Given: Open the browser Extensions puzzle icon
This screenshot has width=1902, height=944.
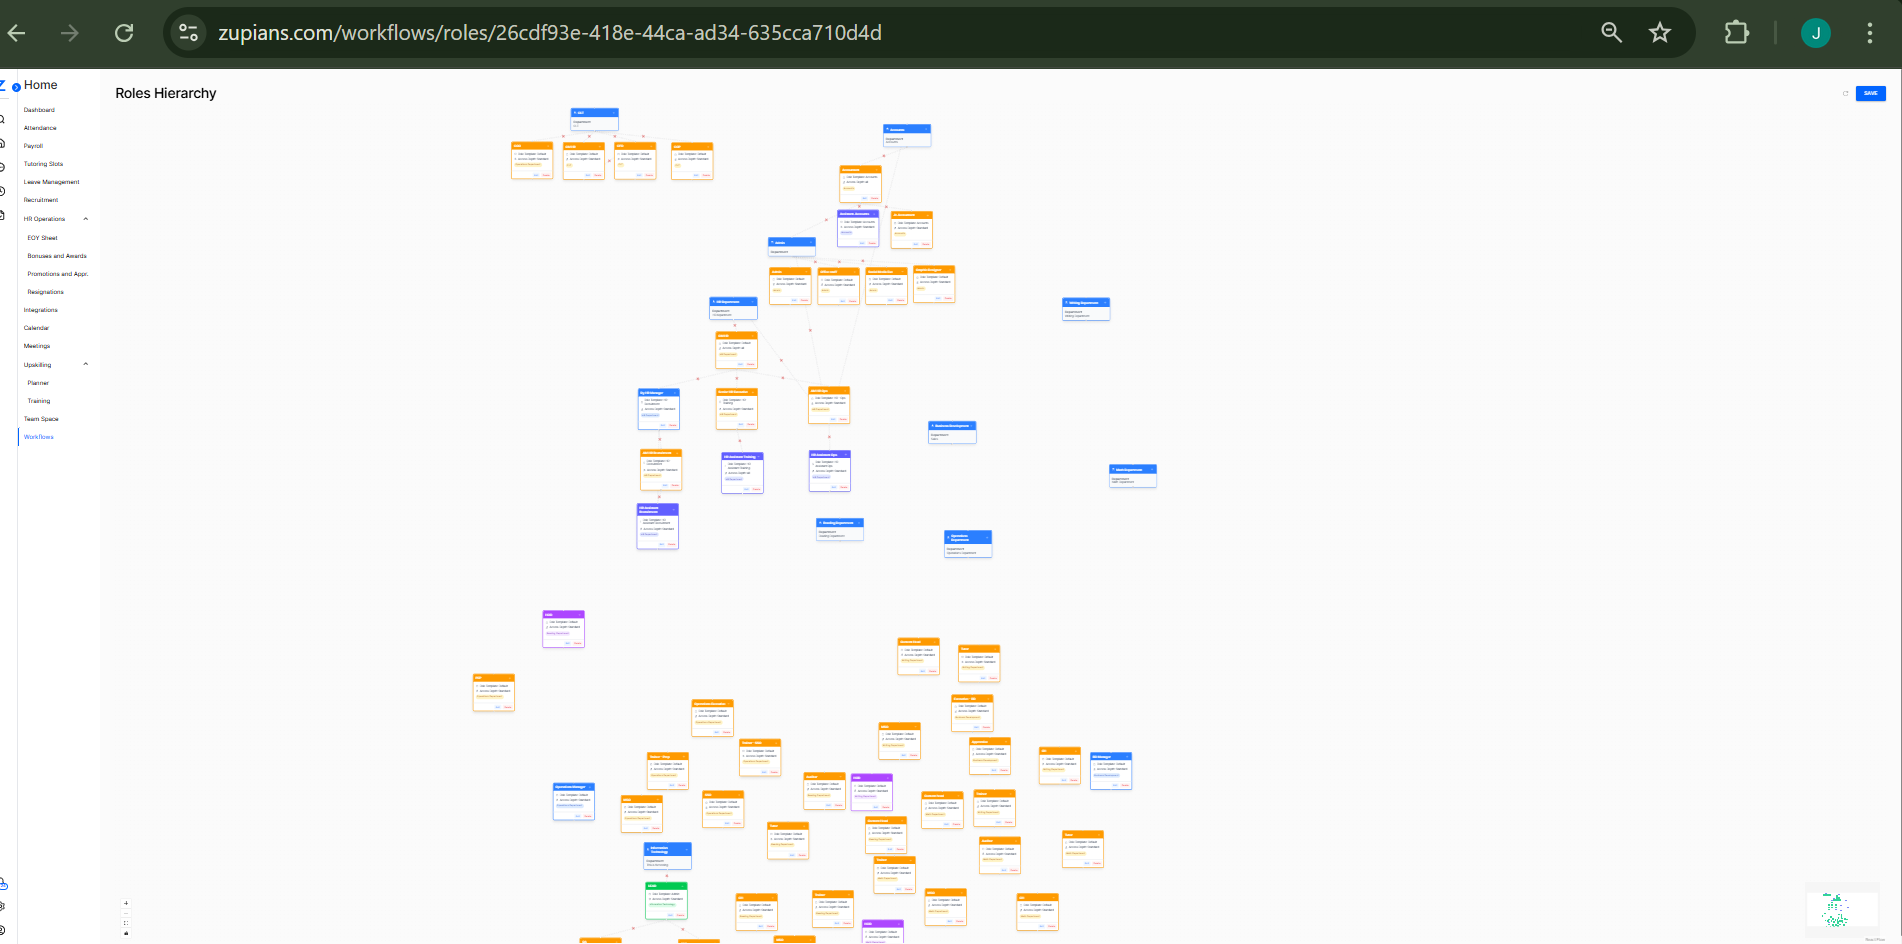Looking at the screenshot, I should click(1737, 32).
